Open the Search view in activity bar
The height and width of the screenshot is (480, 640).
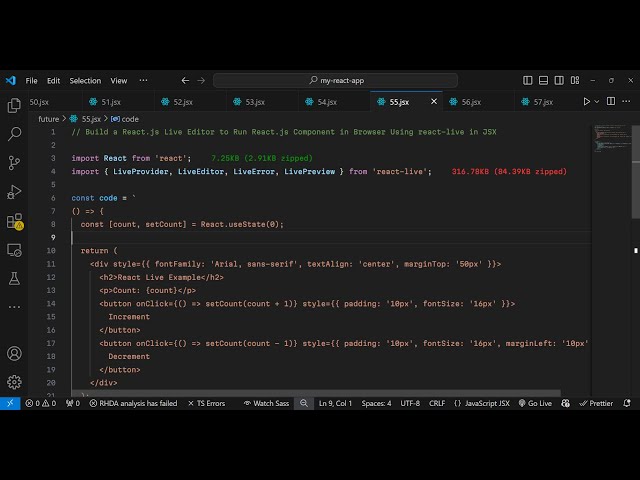coord(14,133)
